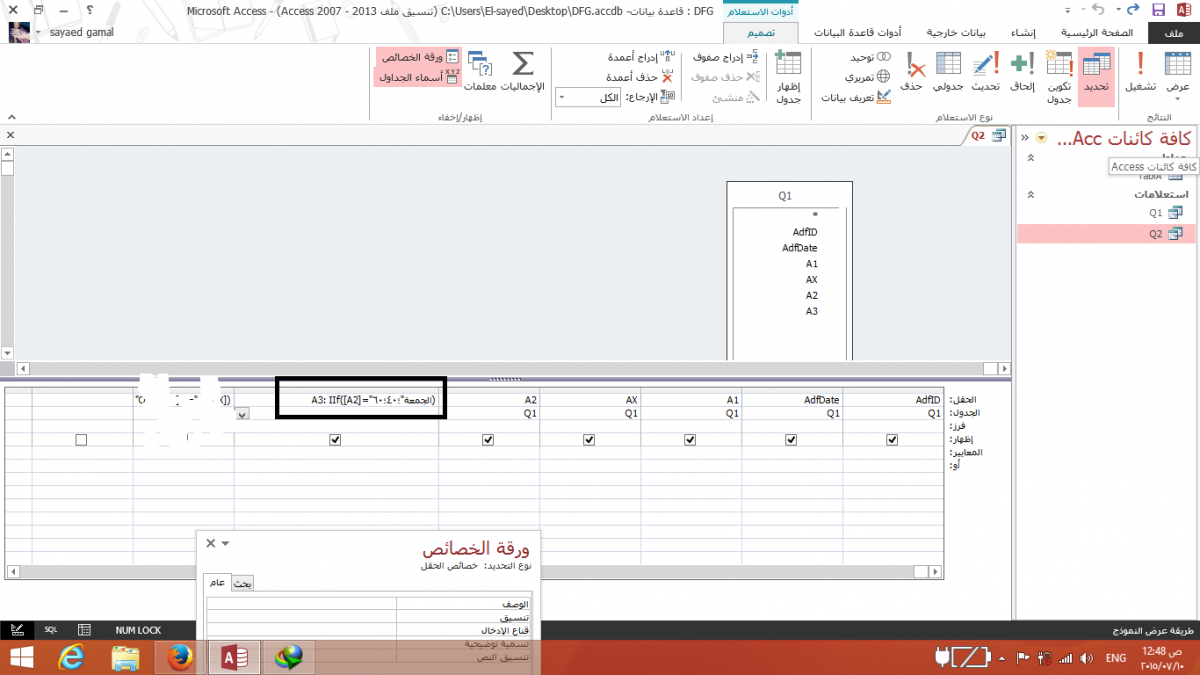1200x675 pixels.
Task: Click Delete Columns (حذف أعمدة)
Action: tap(640, 77)
